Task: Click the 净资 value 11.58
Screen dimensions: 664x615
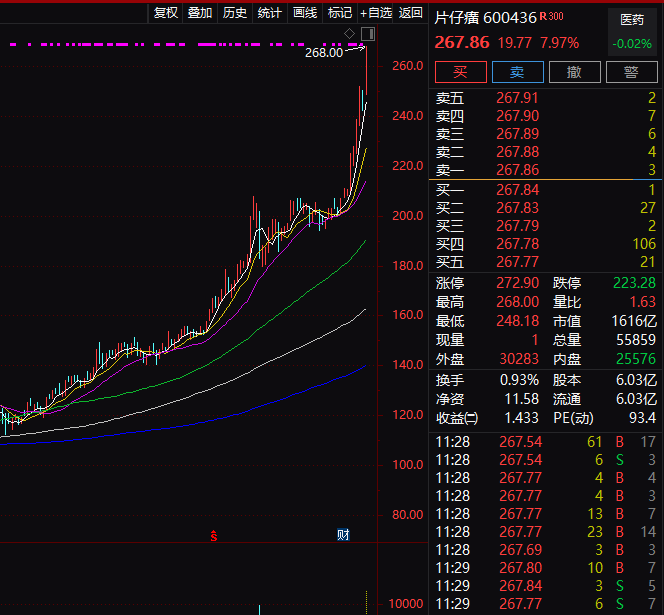Action: click(x=522, y=399)
